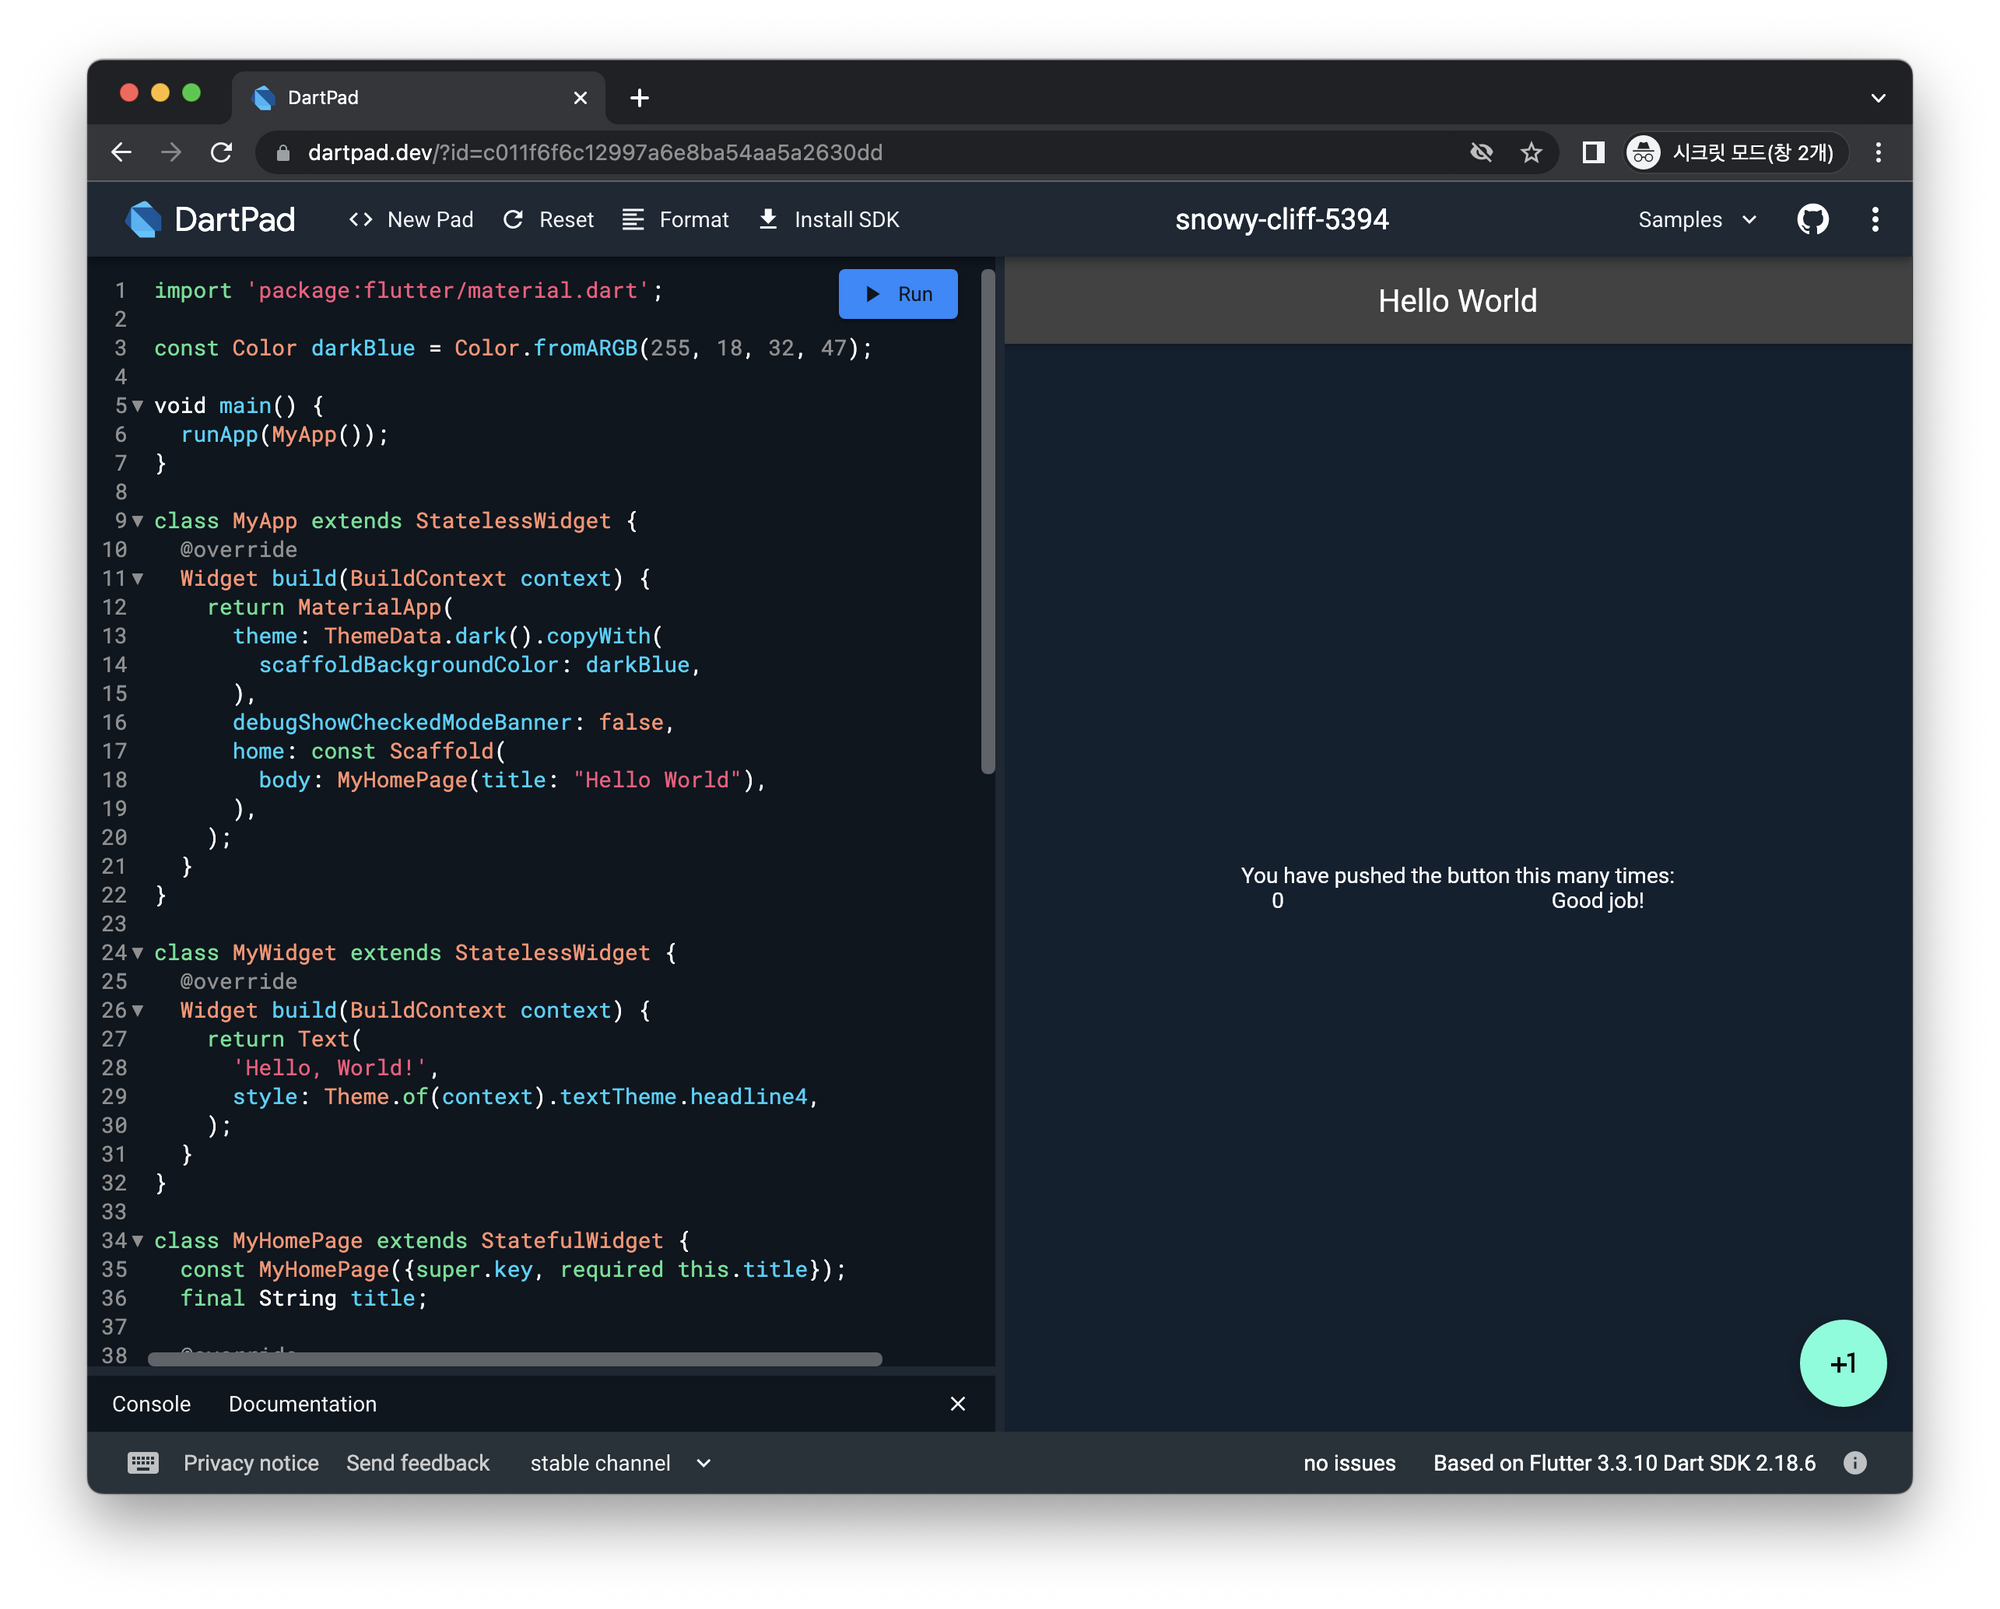Bookmark page with star icon
Viewport: 2000px width, 1609px height.
click(1531, 153)
